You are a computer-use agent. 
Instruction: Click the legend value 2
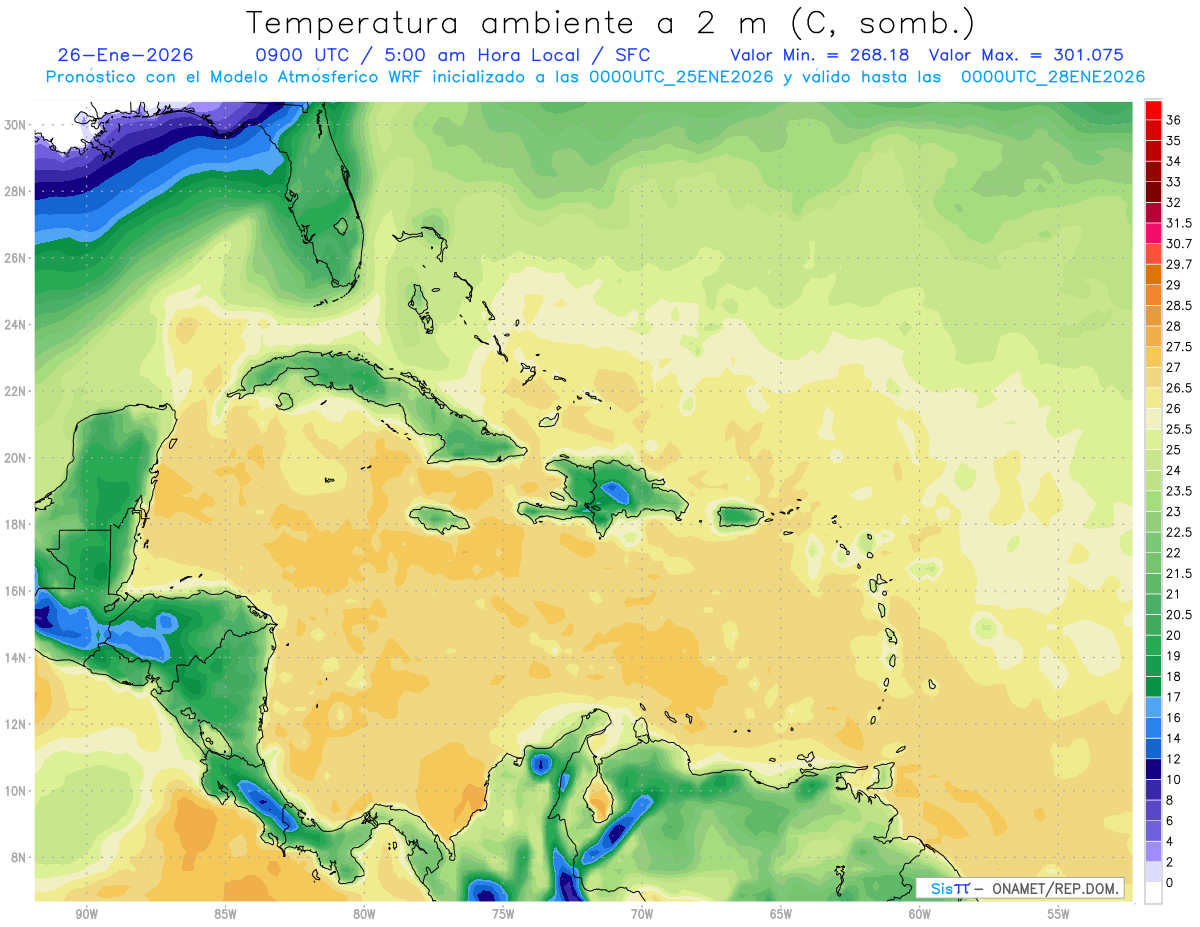(1170, 862)
